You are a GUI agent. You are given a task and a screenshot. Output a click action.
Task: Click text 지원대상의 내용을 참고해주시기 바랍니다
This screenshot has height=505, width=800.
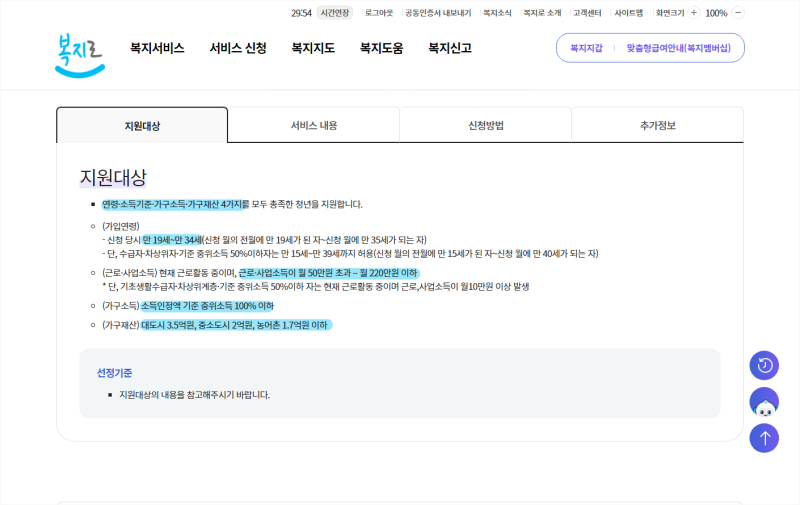pyautogui.click(x=194, y=395)
